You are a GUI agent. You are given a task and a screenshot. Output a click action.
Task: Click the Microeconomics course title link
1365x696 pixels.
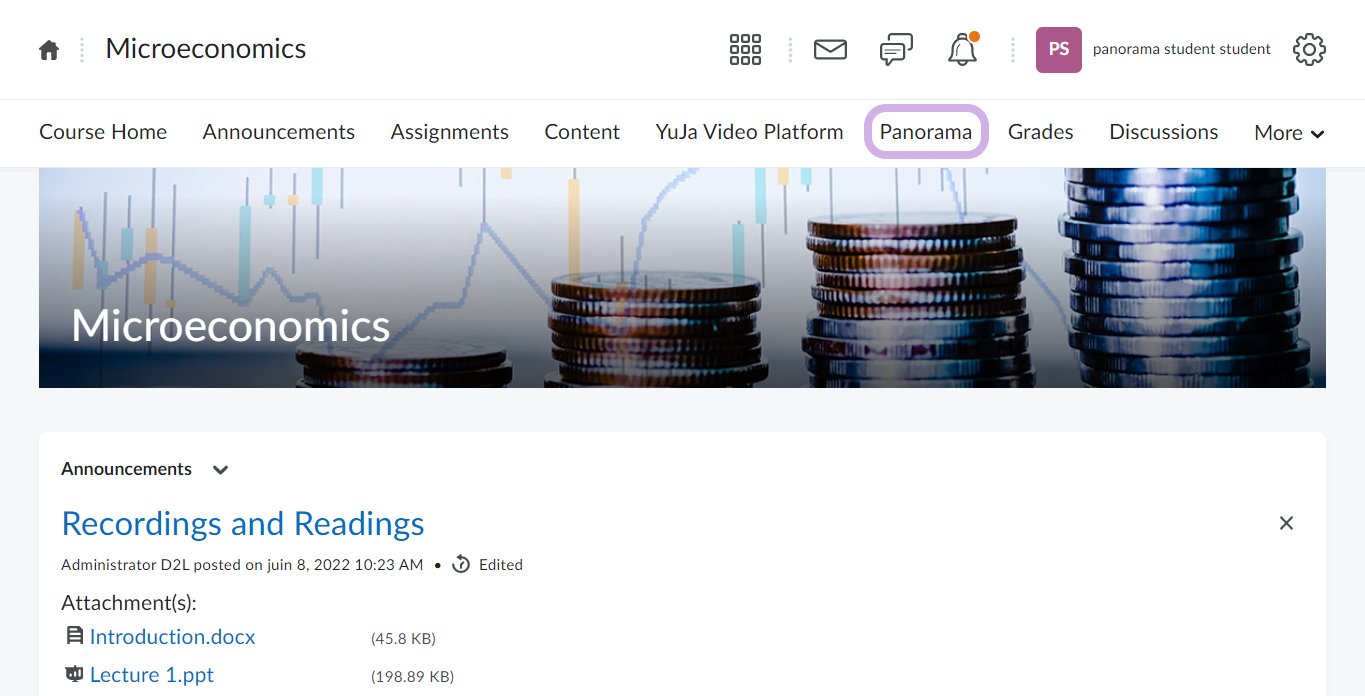[206, 49]
